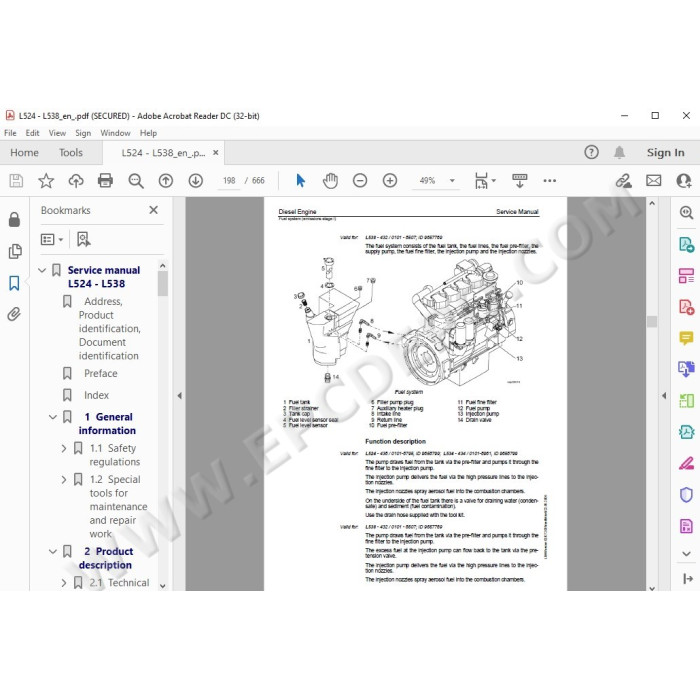Open Address, Product identification bookmark
The image size is (700, 700).
(109, 329)
